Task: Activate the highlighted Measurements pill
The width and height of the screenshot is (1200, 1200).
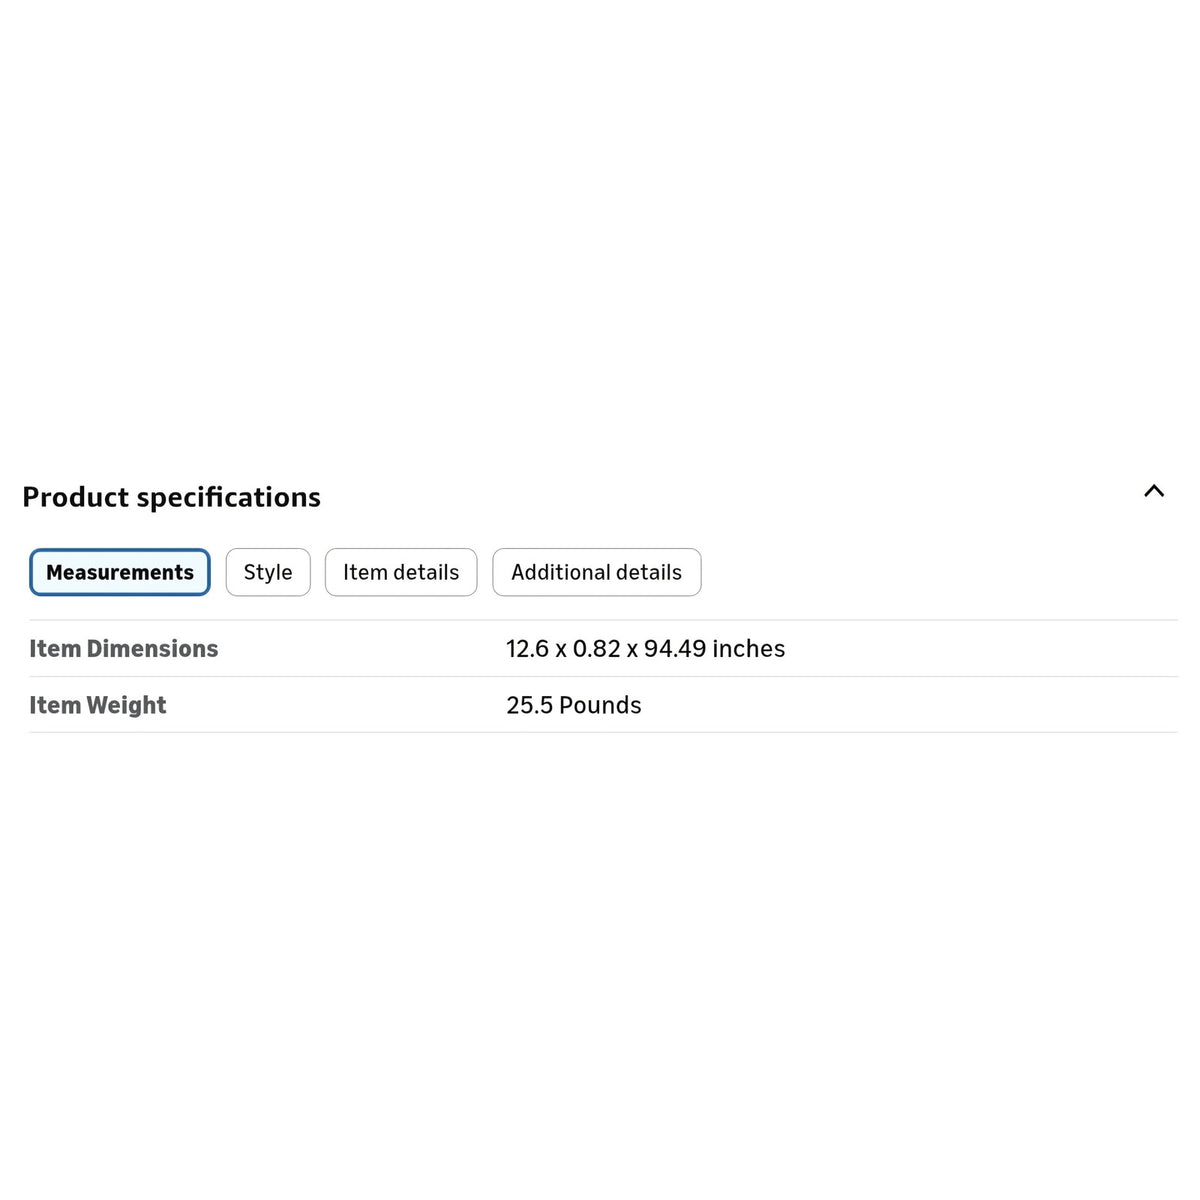Action: pos(120,572)
